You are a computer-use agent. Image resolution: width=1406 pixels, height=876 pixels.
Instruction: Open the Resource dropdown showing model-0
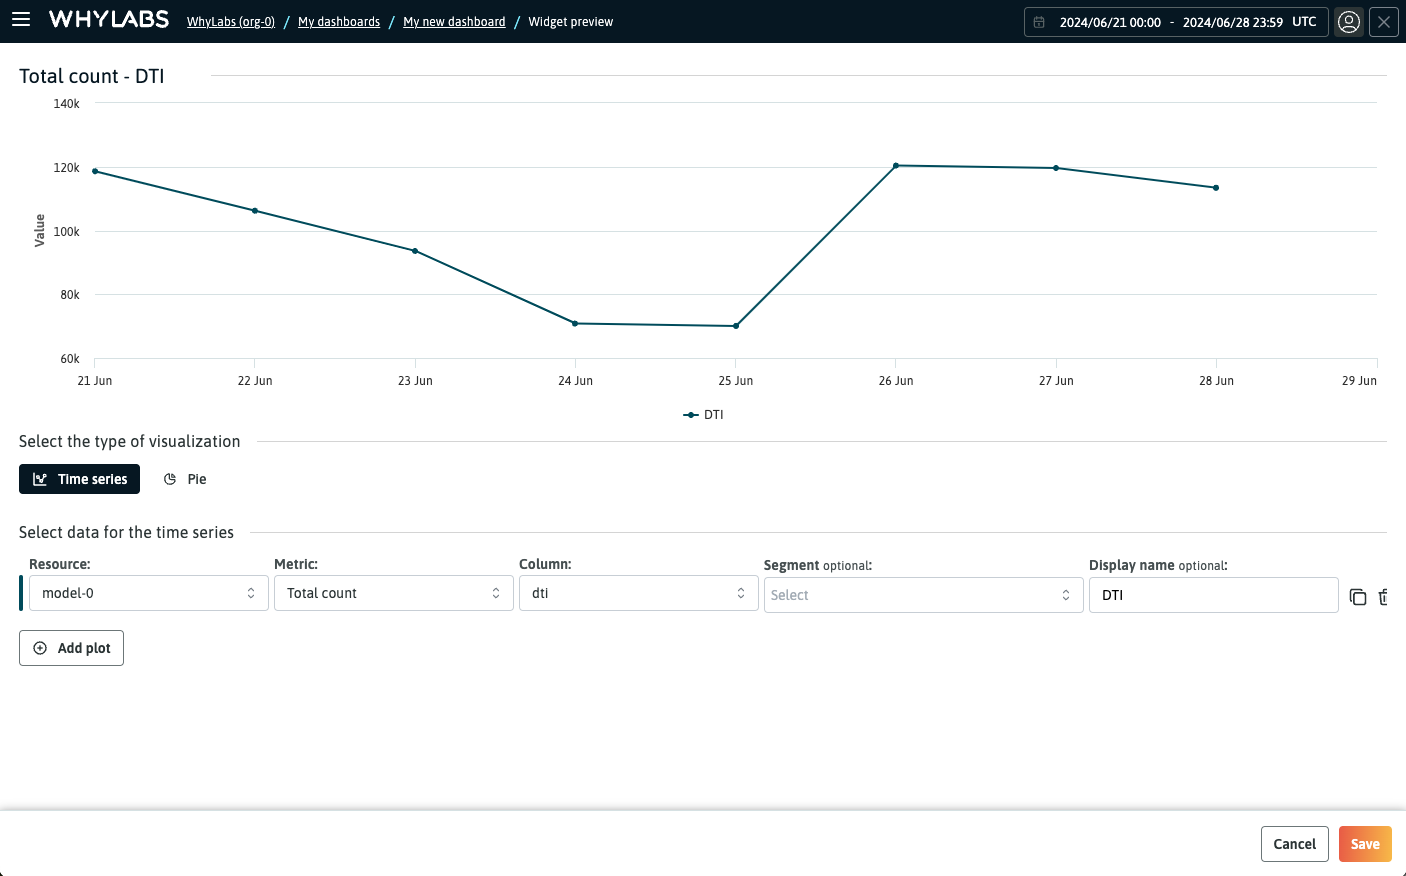[x=148, y=593]
